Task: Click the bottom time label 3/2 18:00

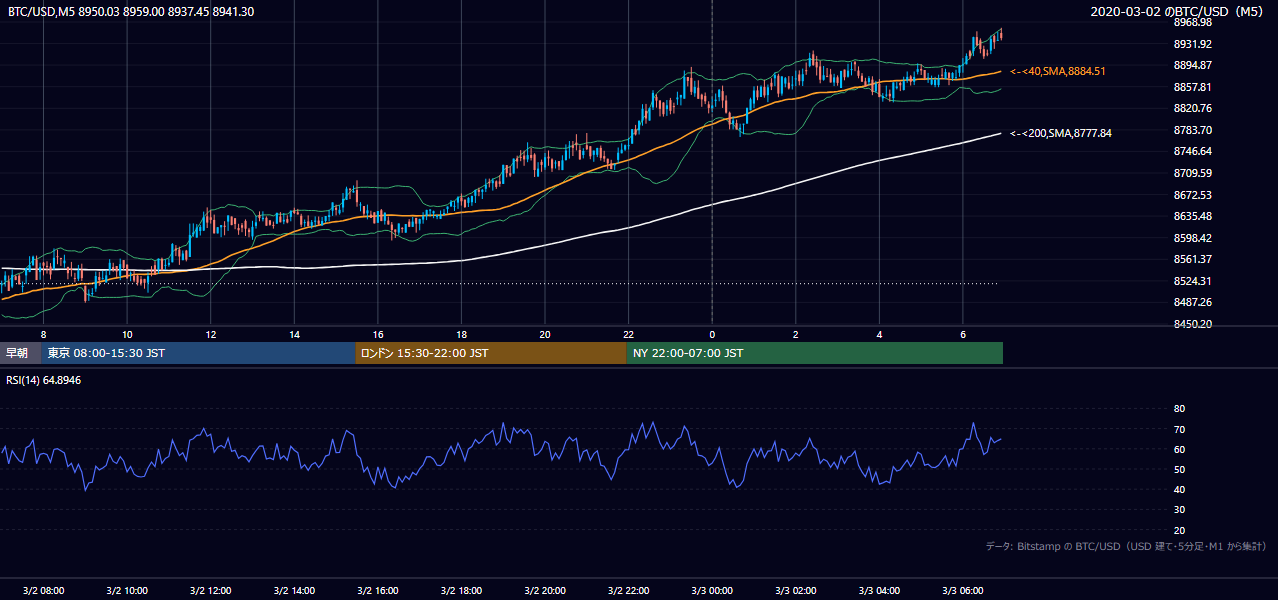Action: [461, 591]
